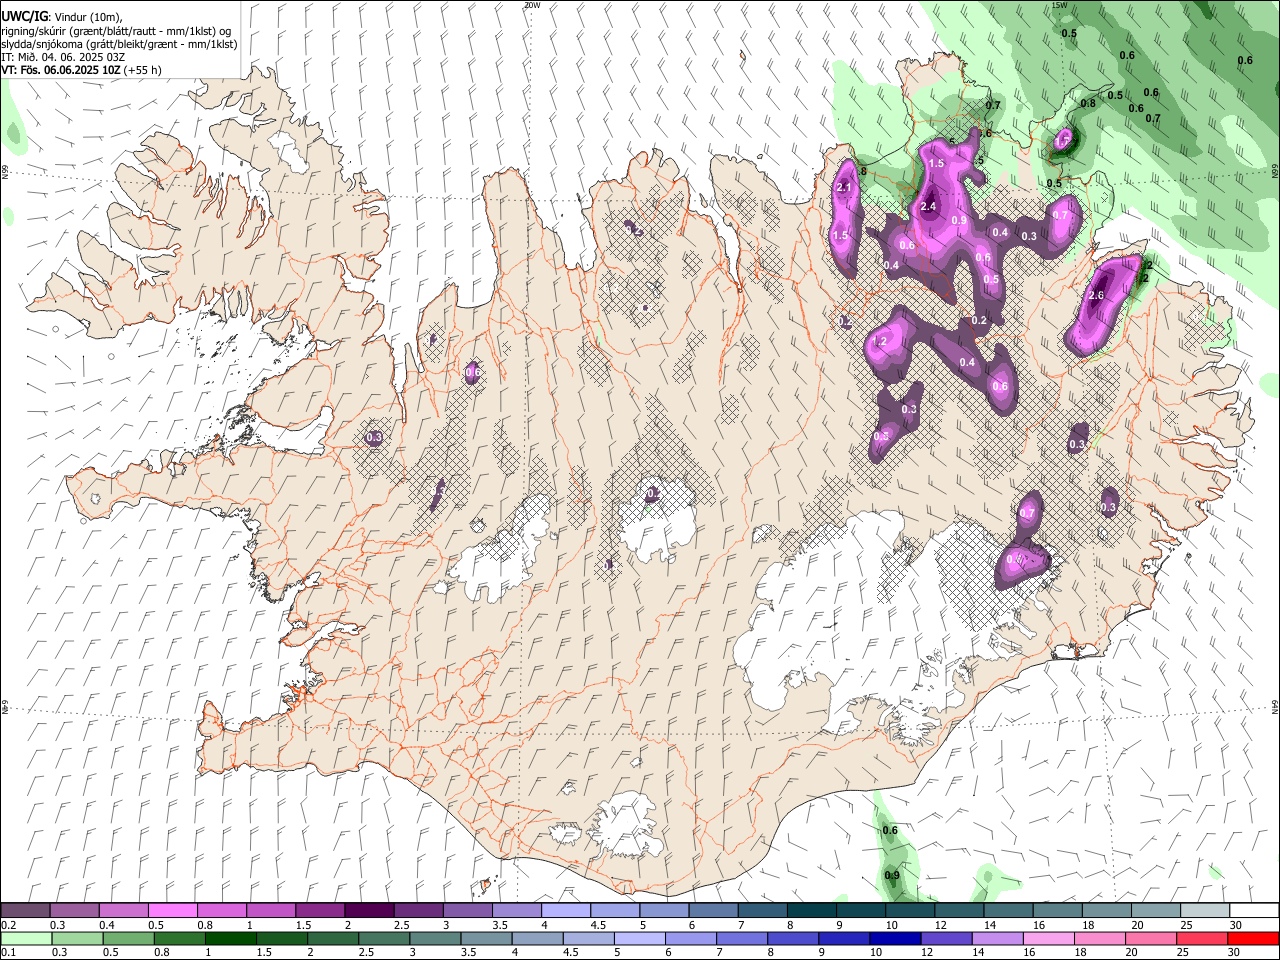Select lower legend swatch between 0.5 and 0.8

point(128,938)
